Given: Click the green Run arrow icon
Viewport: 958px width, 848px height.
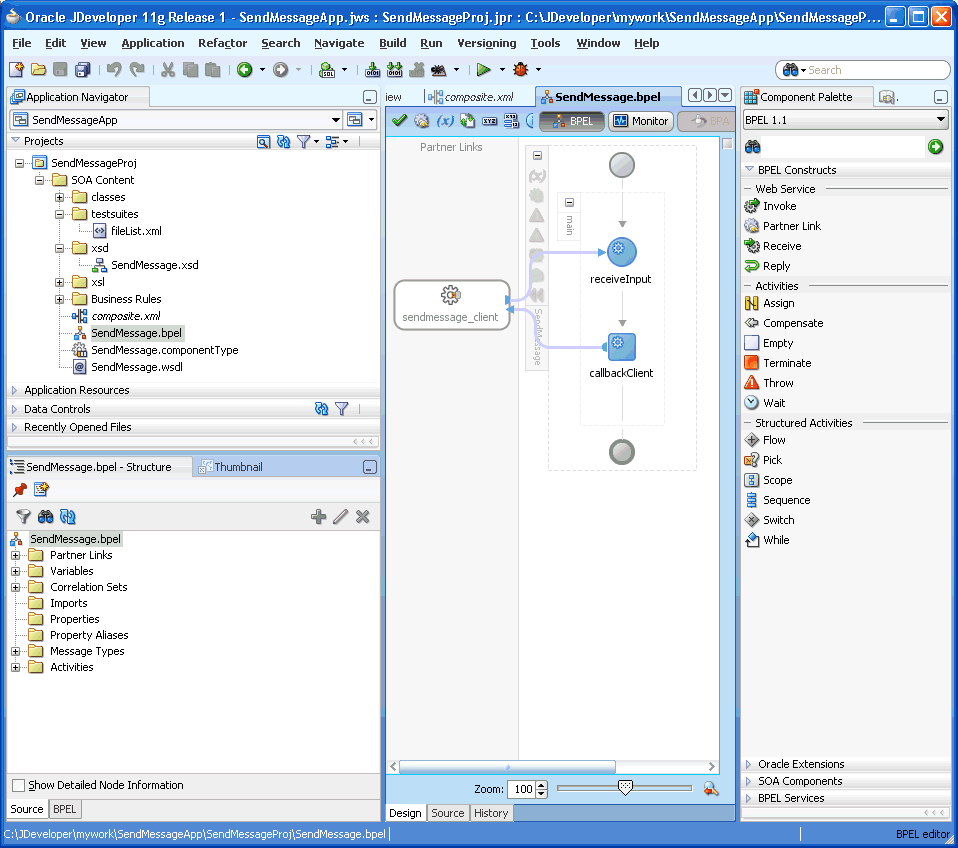Looking at the screenshot, I should 483,70.
